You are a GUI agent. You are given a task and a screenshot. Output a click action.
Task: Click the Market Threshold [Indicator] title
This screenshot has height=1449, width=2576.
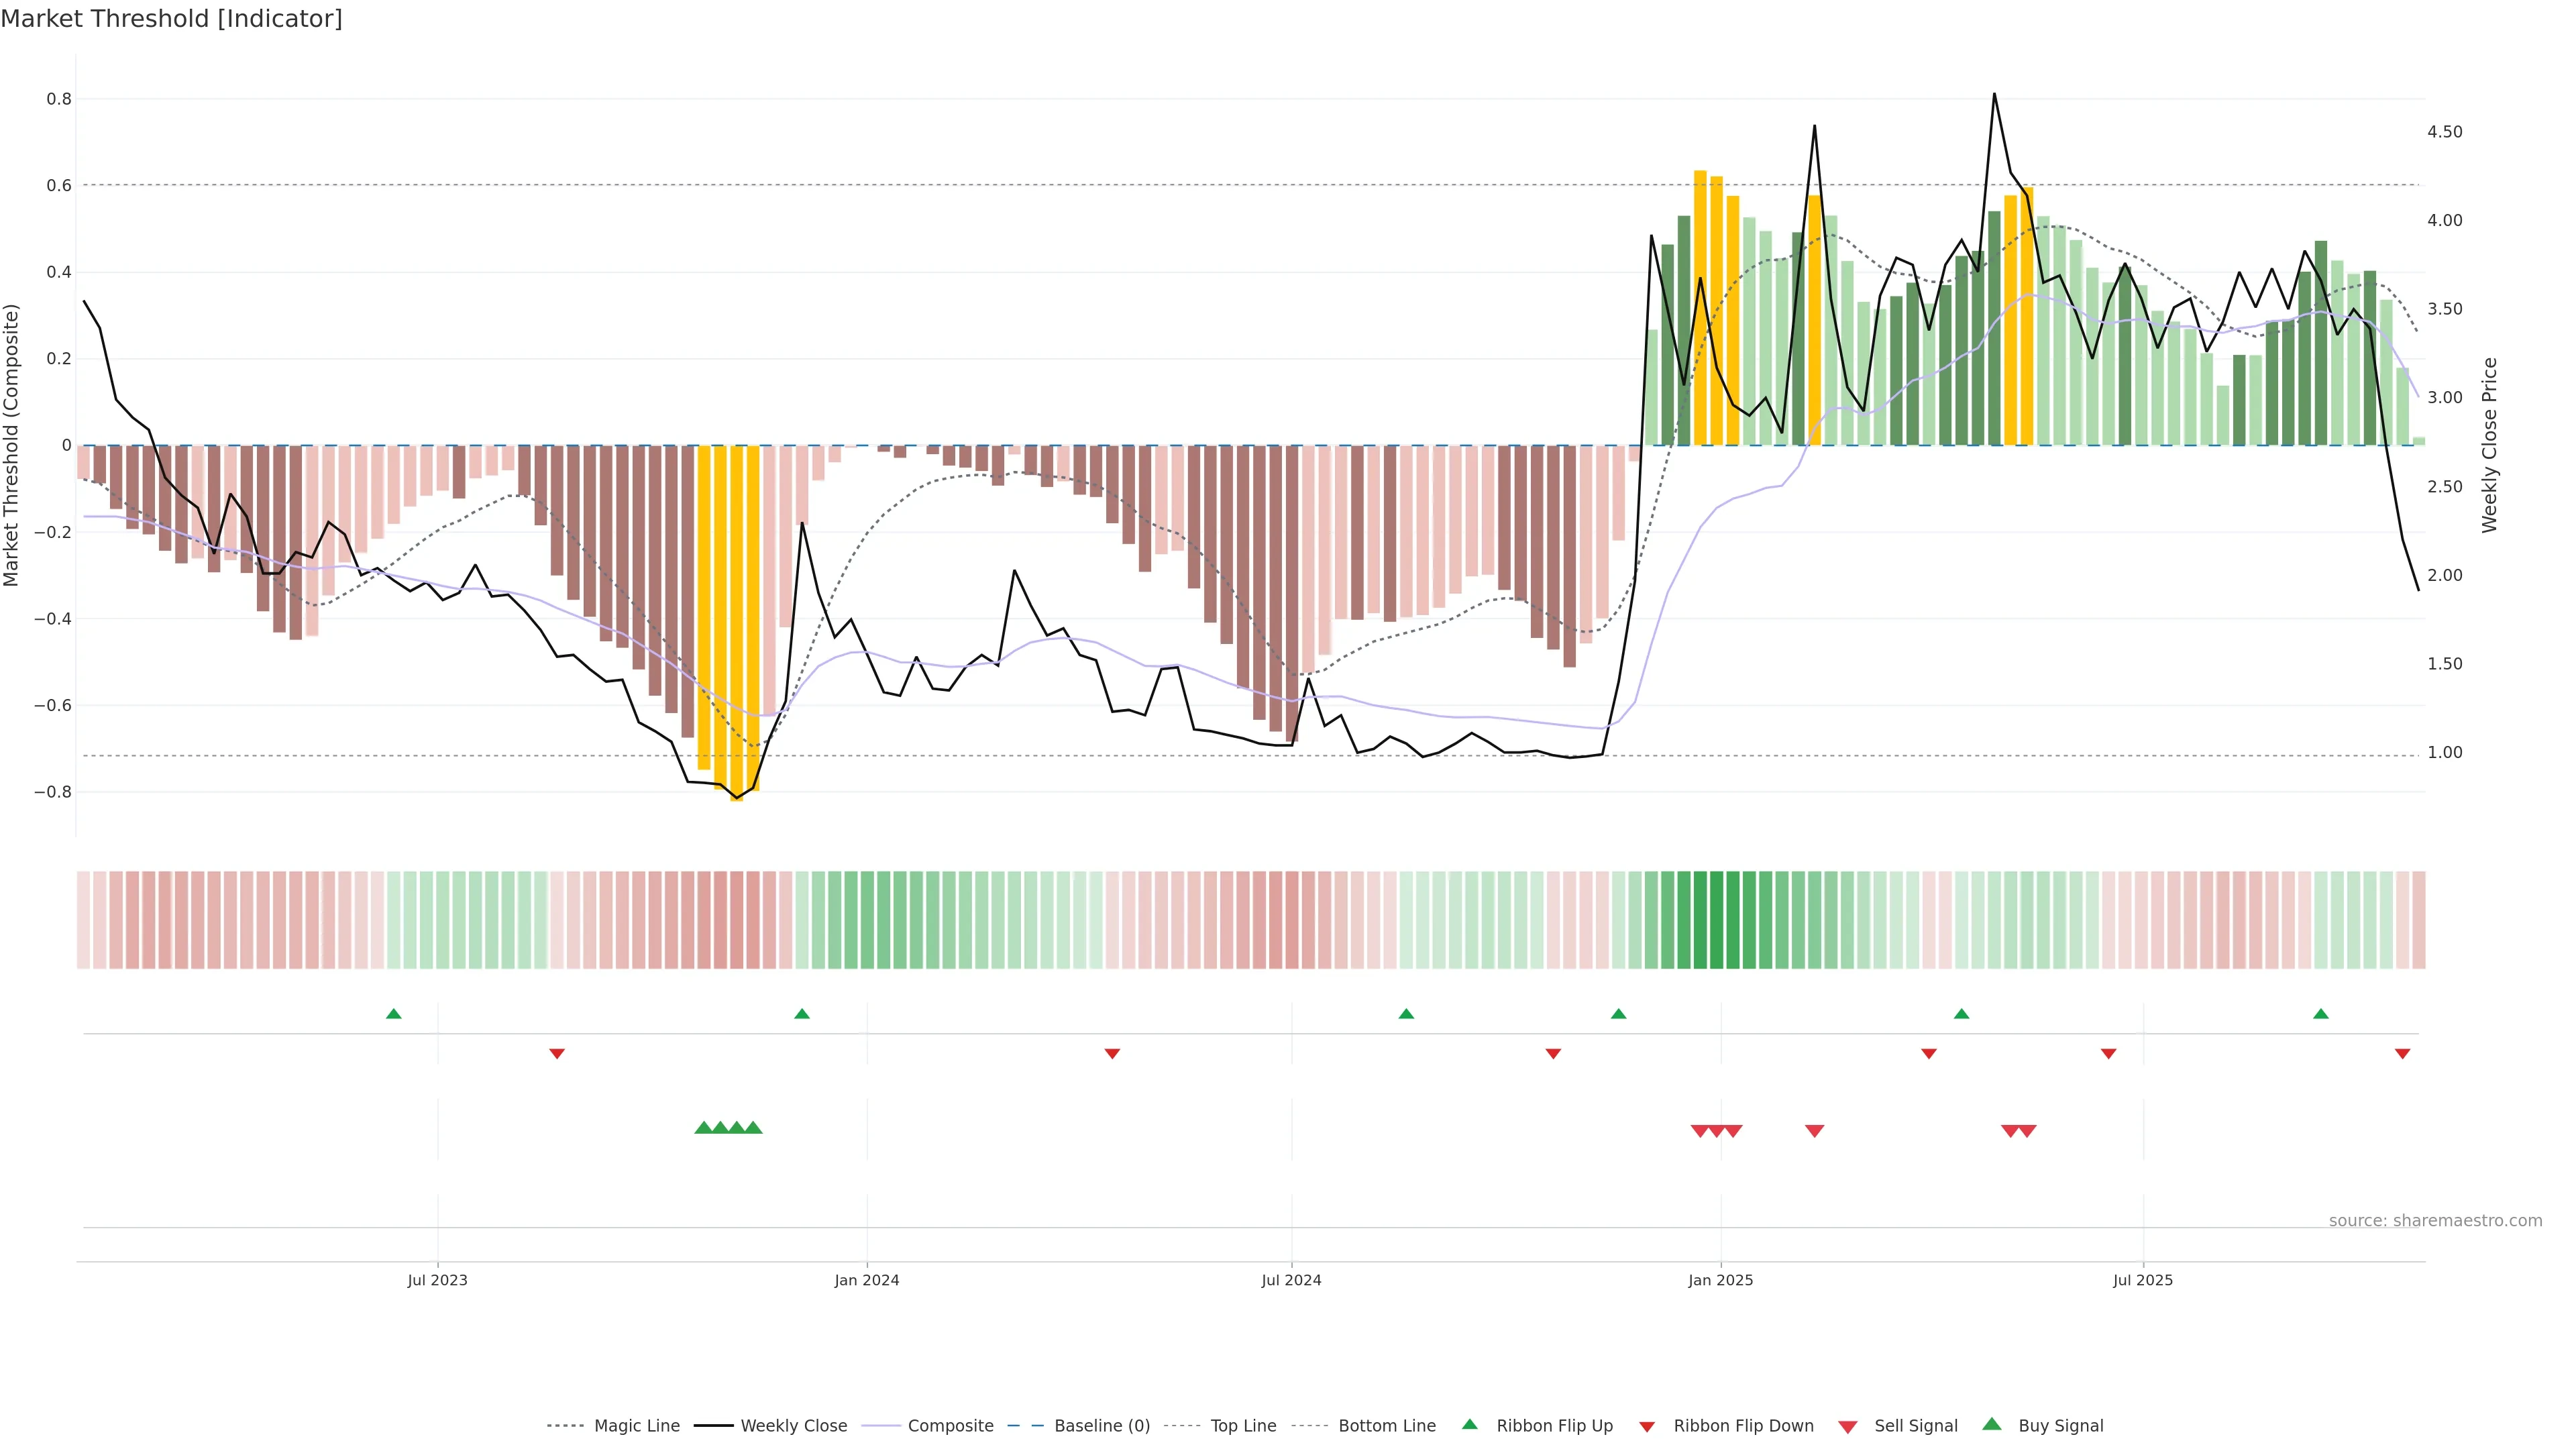pyautogui.click(x=171, y=19)
